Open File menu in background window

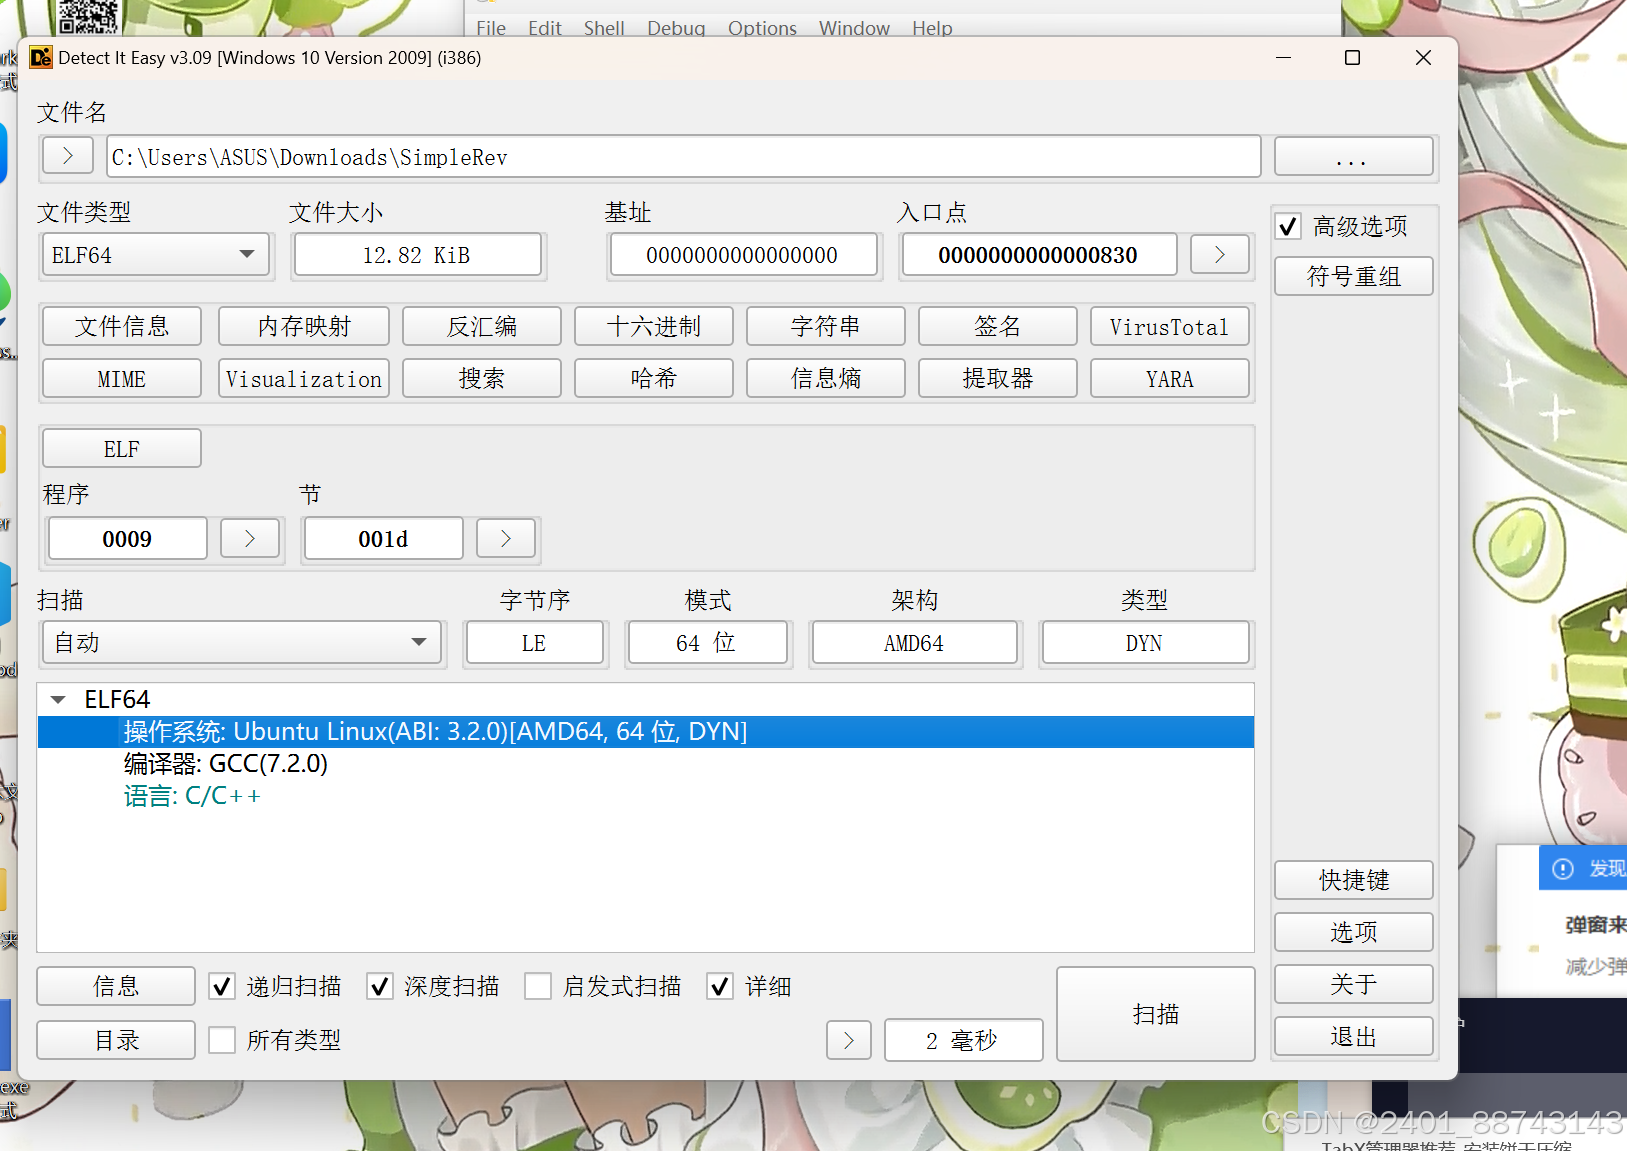pyautogui.click(x=491, y=28)
